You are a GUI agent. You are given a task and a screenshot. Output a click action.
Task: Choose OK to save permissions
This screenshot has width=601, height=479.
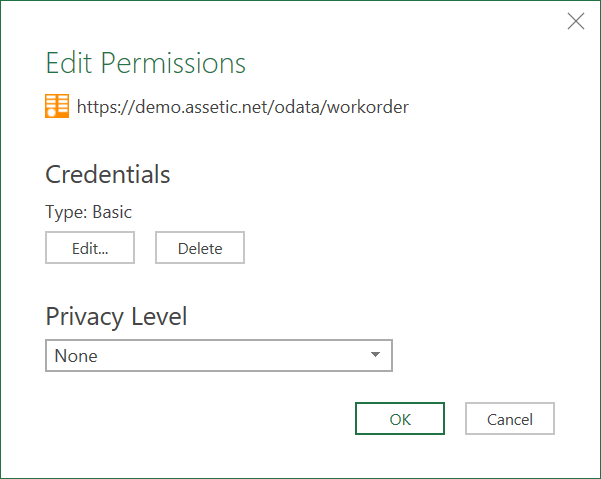400,418
